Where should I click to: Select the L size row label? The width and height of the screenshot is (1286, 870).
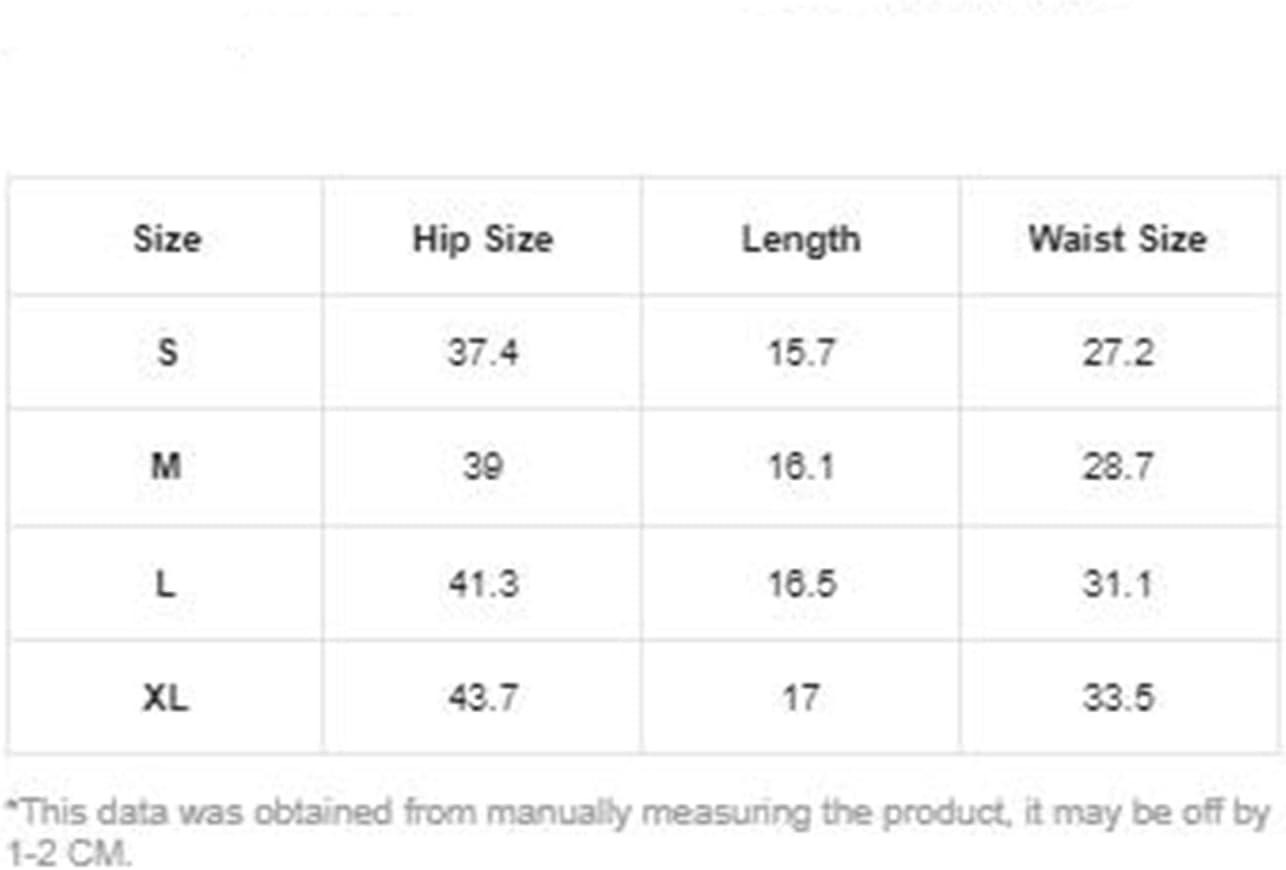point(166,582)
